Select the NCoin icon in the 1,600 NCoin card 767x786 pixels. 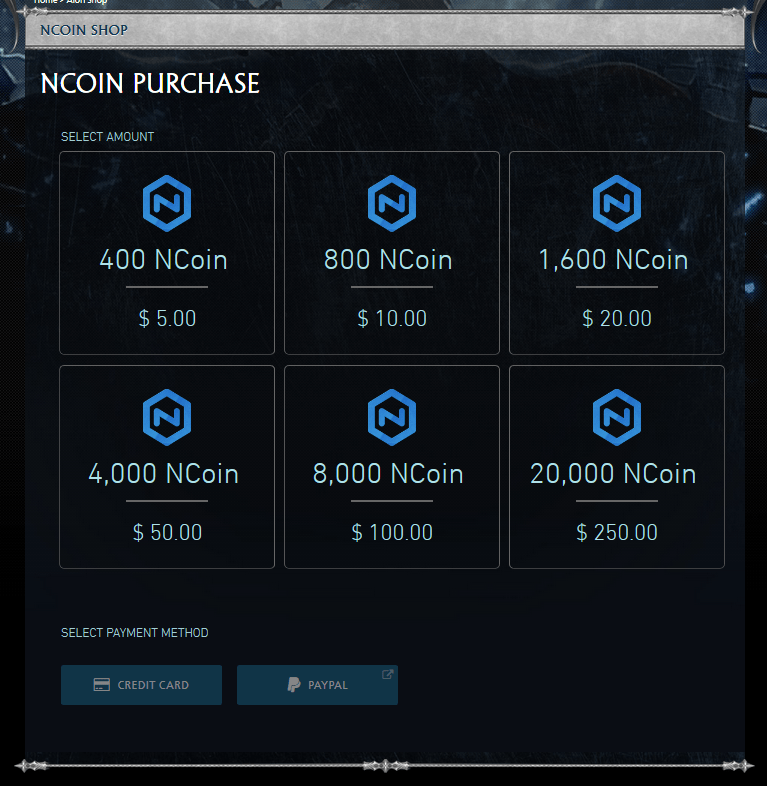617,204
